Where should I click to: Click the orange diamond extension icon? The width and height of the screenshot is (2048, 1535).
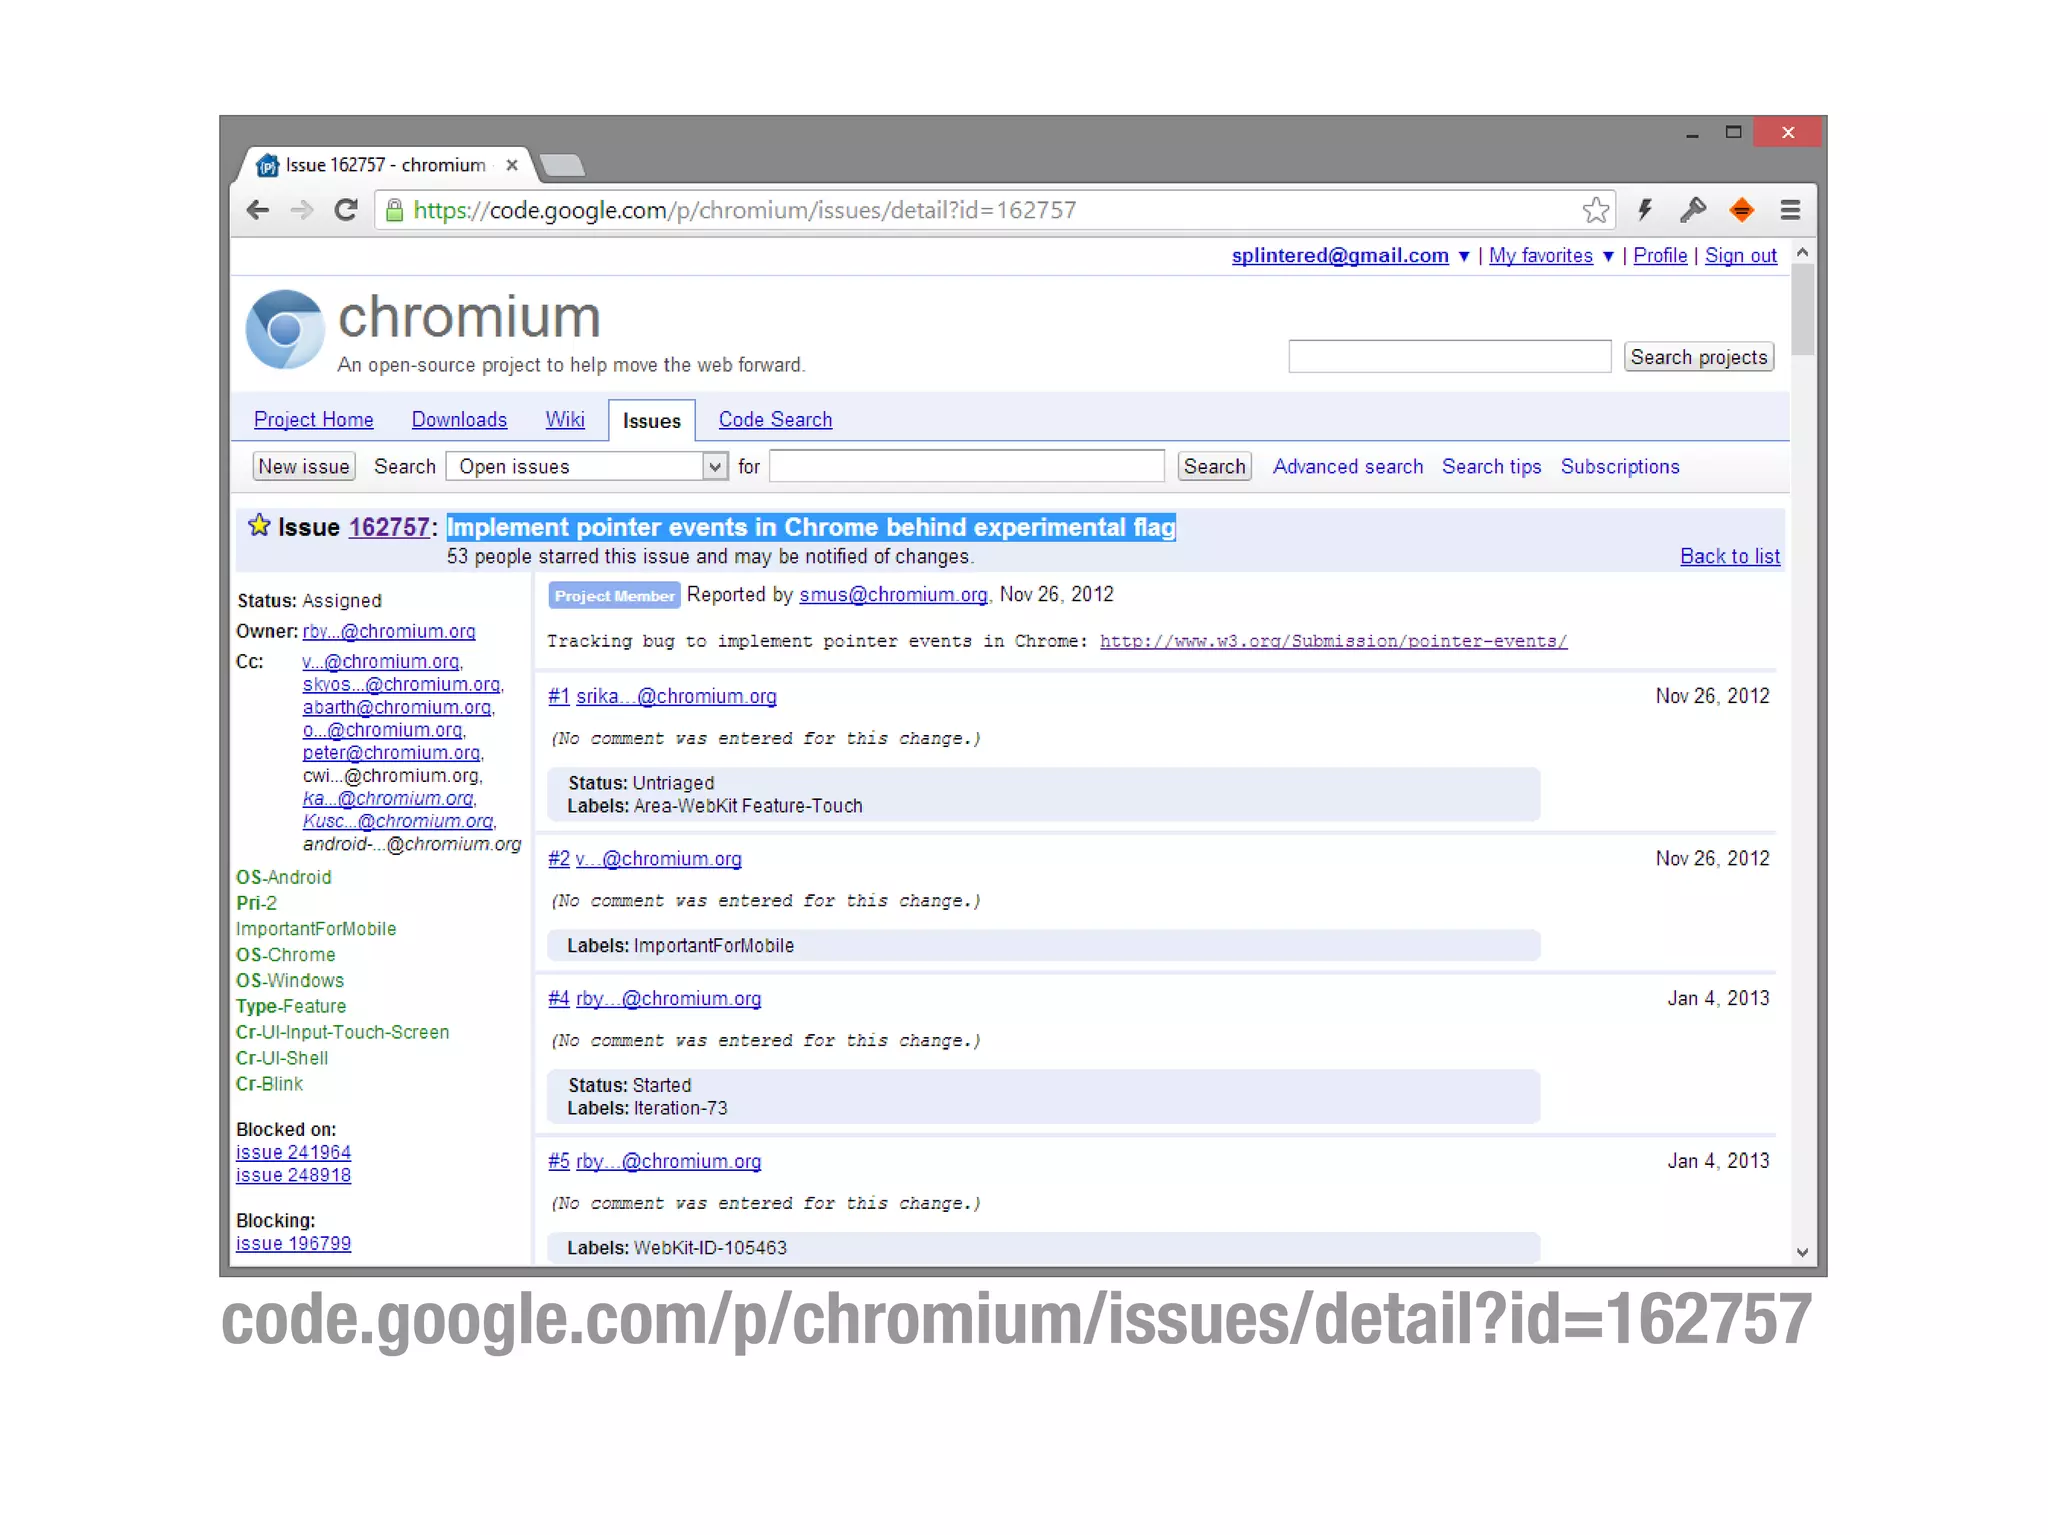(x=1741, y=210)
